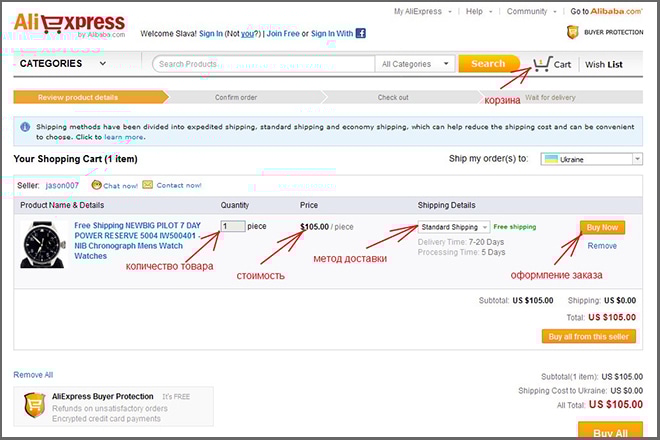Click the Facebook sign-in icon
Viewport: 660px width, 440px height.
point(360,33)
